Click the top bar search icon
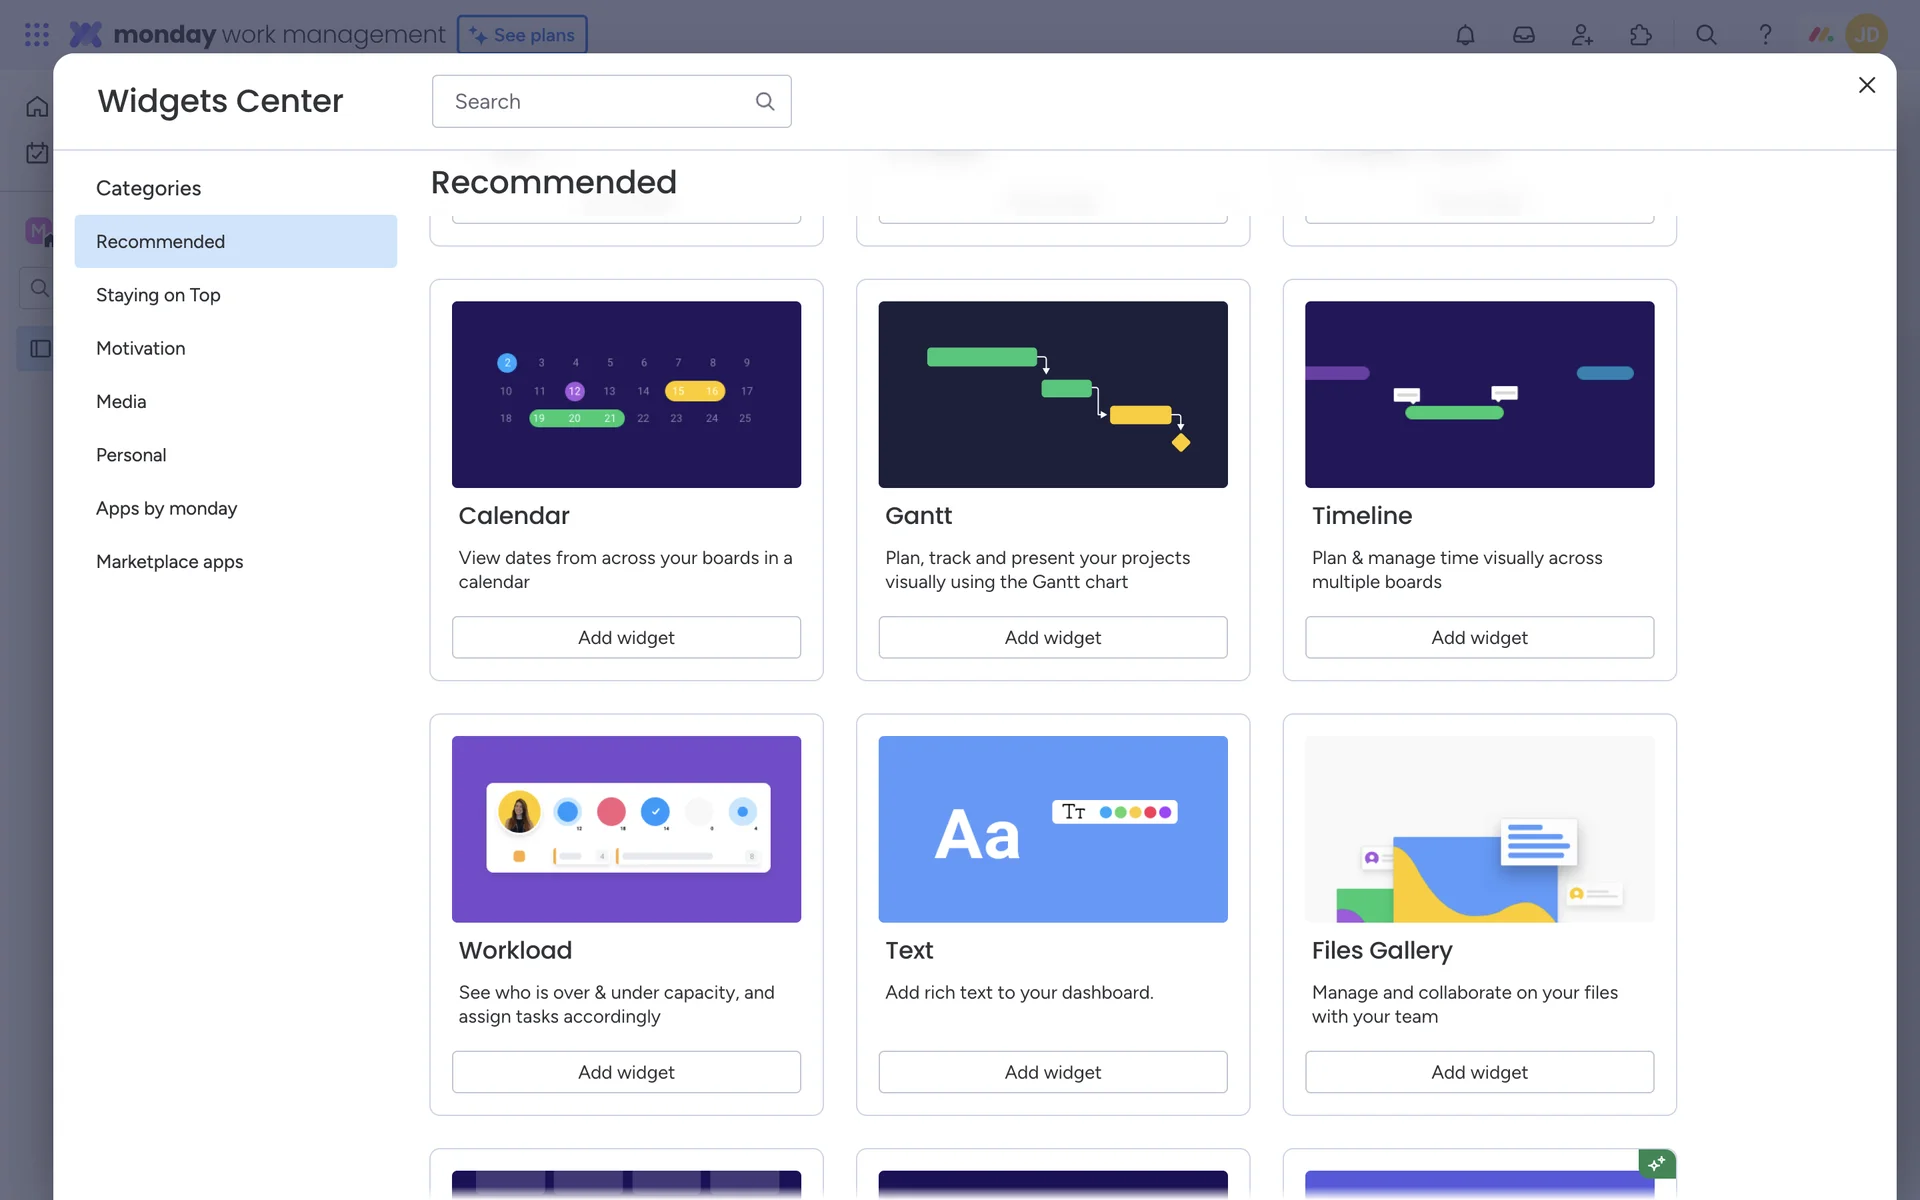1920x1200 pixels. pyautogui.click(x=1706, y=35)
